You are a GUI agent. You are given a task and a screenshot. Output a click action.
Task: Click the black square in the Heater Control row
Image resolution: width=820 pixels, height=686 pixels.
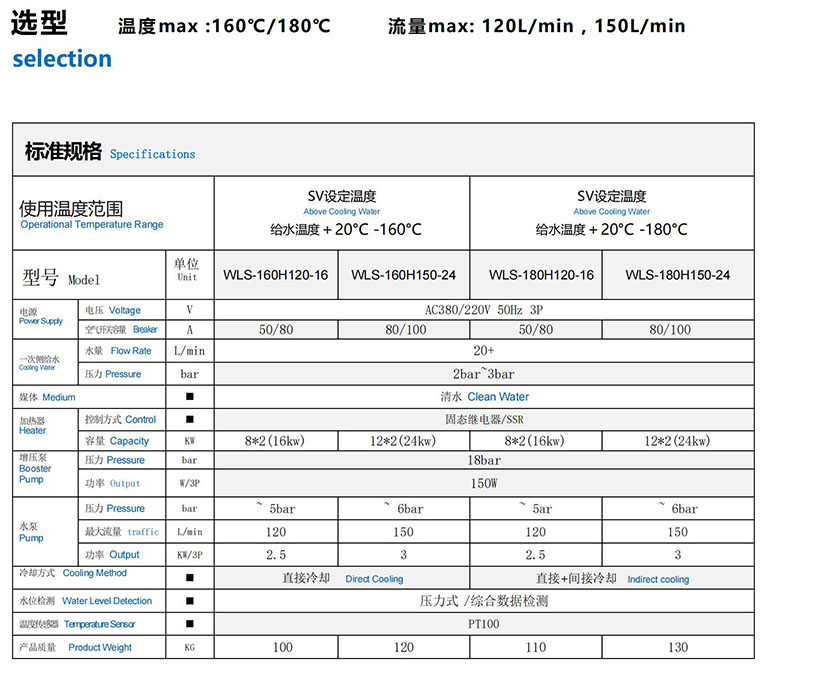click(x=189, y=420)
